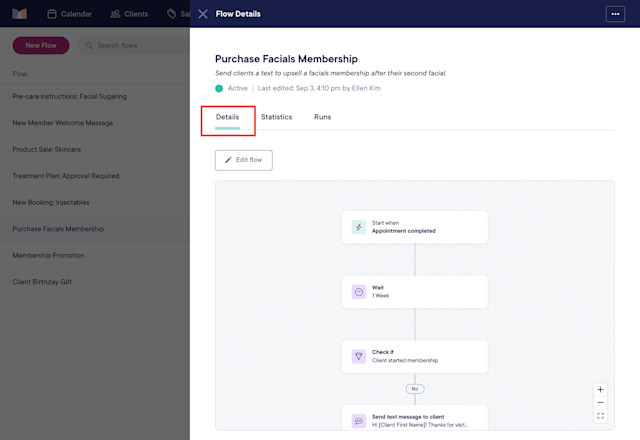
Task: Open the three-dots more options menu
Action: 615,14
